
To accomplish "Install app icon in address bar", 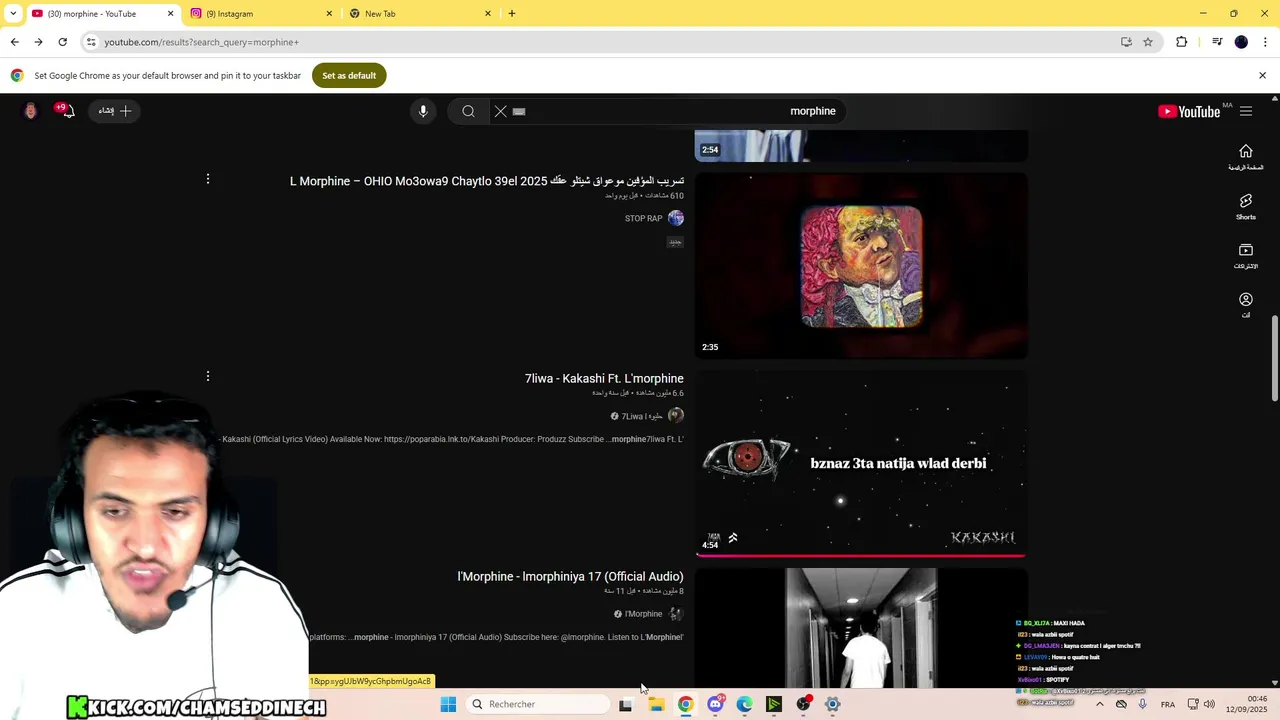I will tap(1126, 42).
